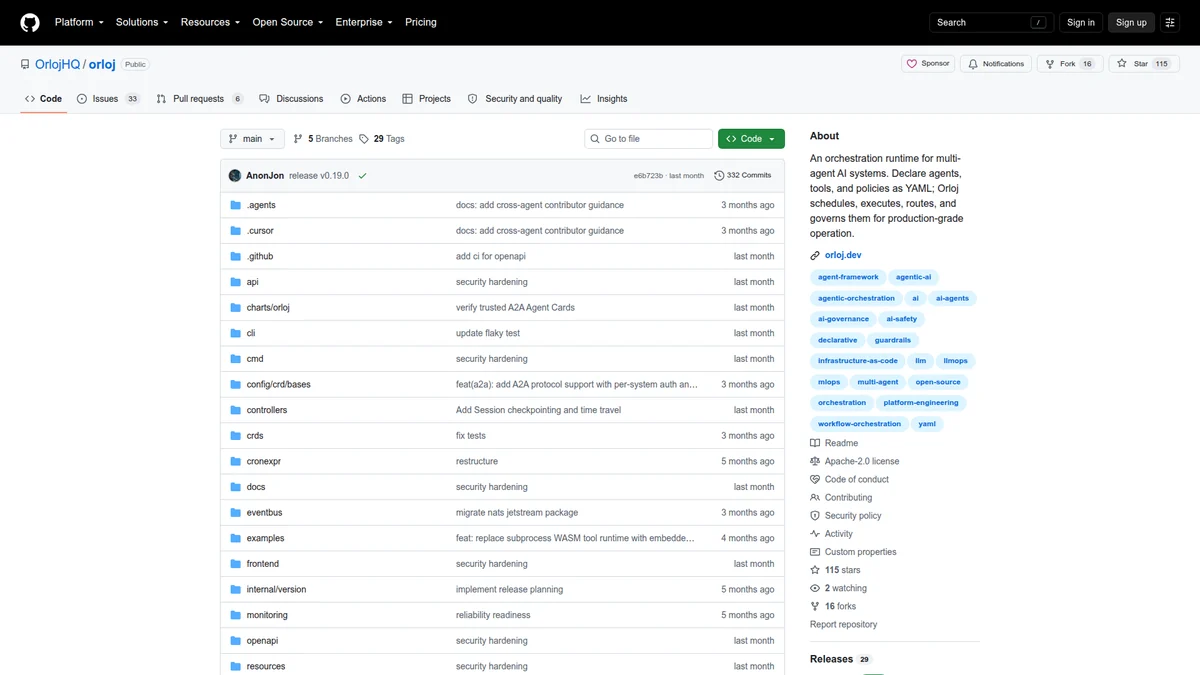Click the tag icon beside 29 Tags
Screen dimensions: 1200x675
[x=364, y=139]
